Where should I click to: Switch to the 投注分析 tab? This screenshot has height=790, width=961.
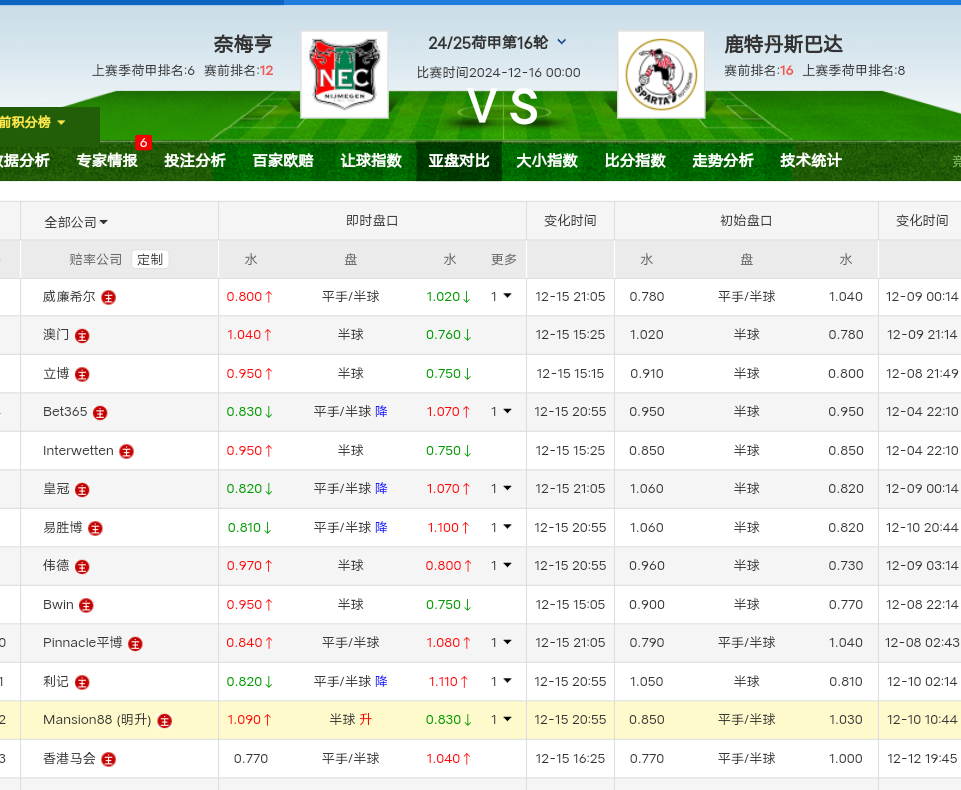click(195, 161)
